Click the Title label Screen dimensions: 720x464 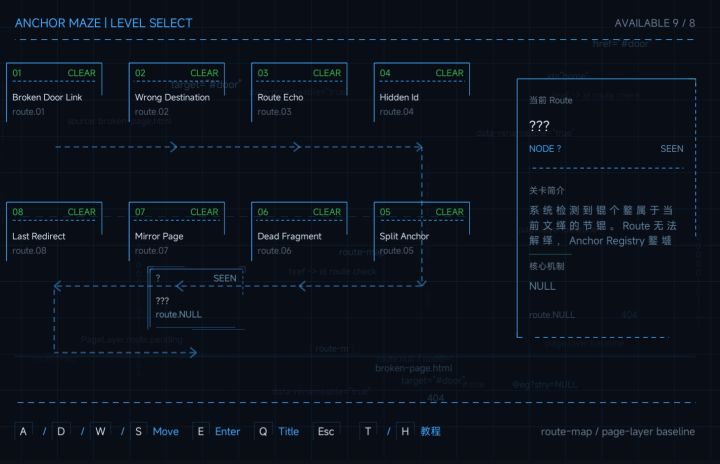[288, 431]
